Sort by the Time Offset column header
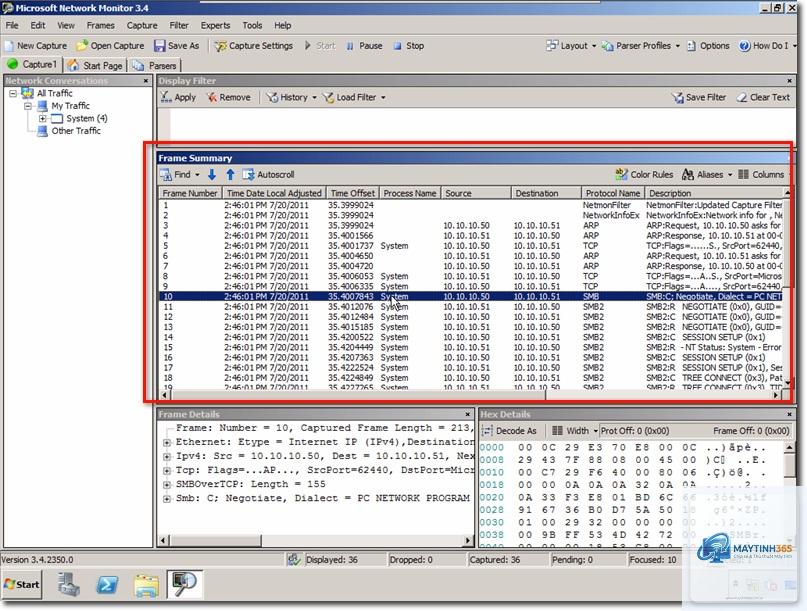Screen dimensions: 807x611 353,193
